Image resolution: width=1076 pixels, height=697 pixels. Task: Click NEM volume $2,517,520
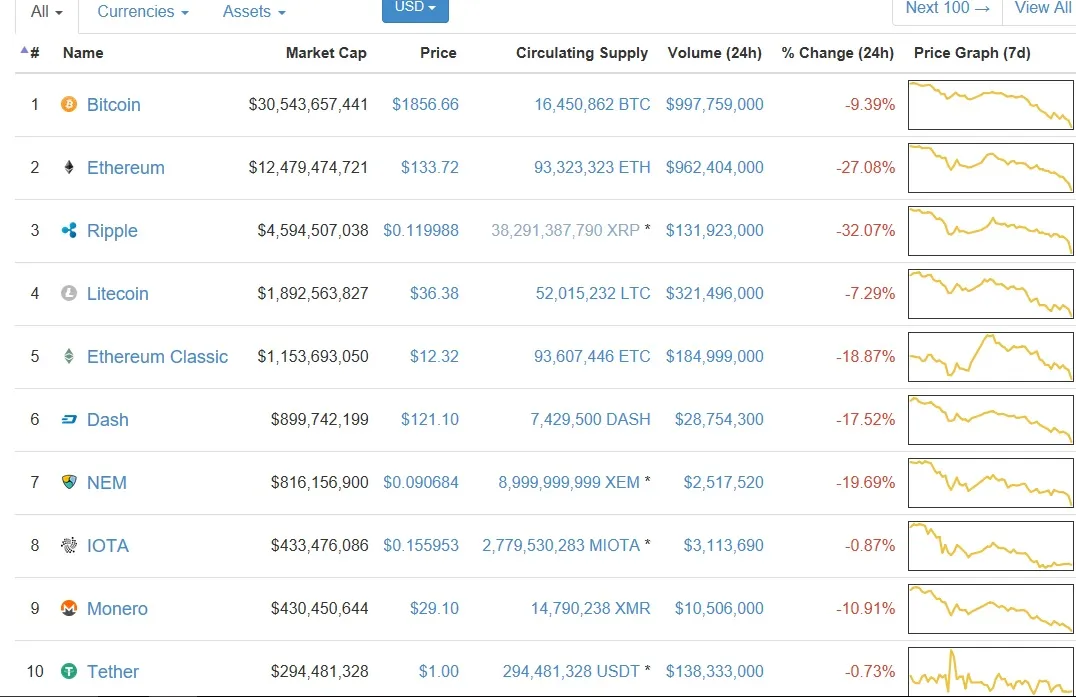point(723,482)
